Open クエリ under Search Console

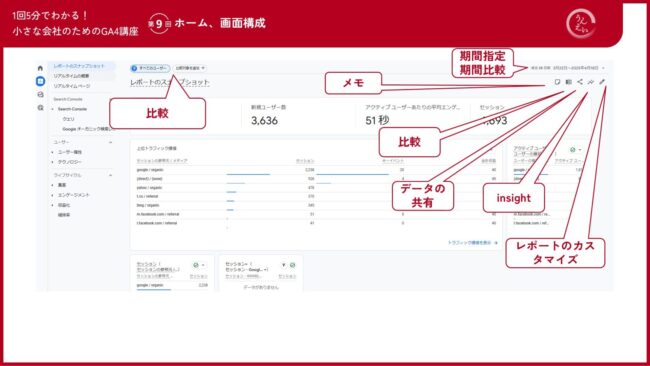68,119
